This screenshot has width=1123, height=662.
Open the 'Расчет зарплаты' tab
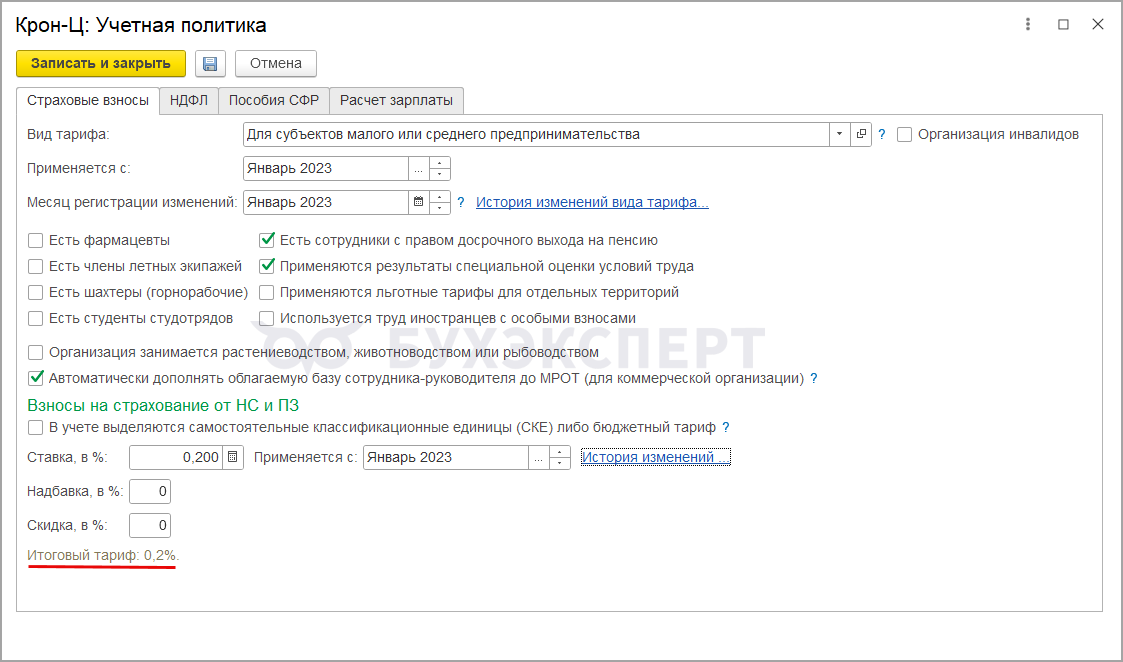click(396, 100)
